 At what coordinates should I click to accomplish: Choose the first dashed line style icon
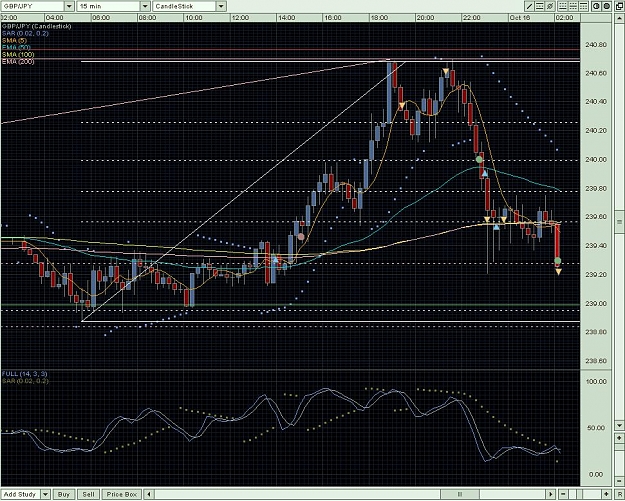[563, 6]
